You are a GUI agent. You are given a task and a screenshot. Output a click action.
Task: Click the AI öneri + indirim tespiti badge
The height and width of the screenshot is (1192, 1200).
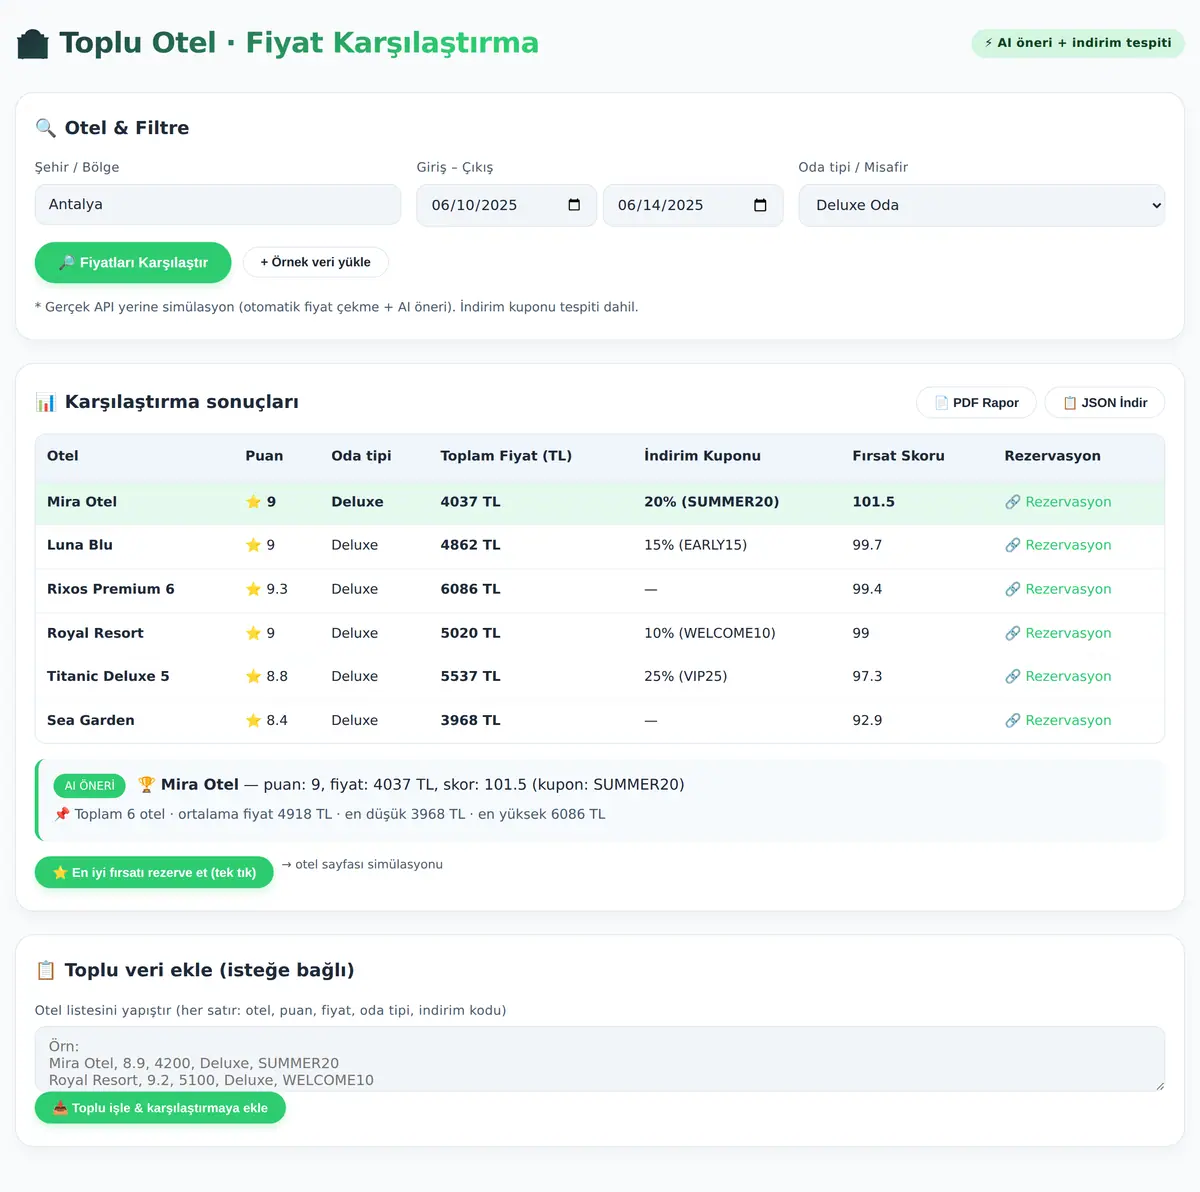coord(1078,43)
